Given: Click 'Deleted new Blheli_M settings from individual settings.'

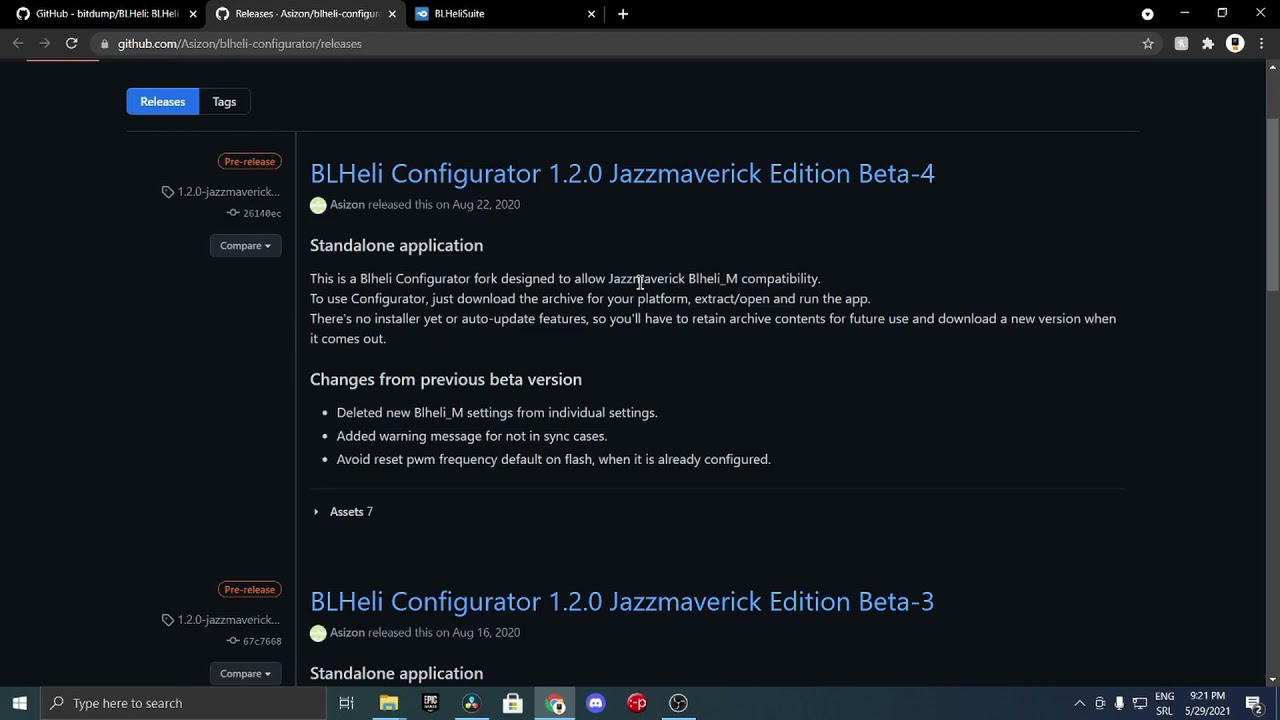Looking at the screenshot, I should tap(497, 412).
